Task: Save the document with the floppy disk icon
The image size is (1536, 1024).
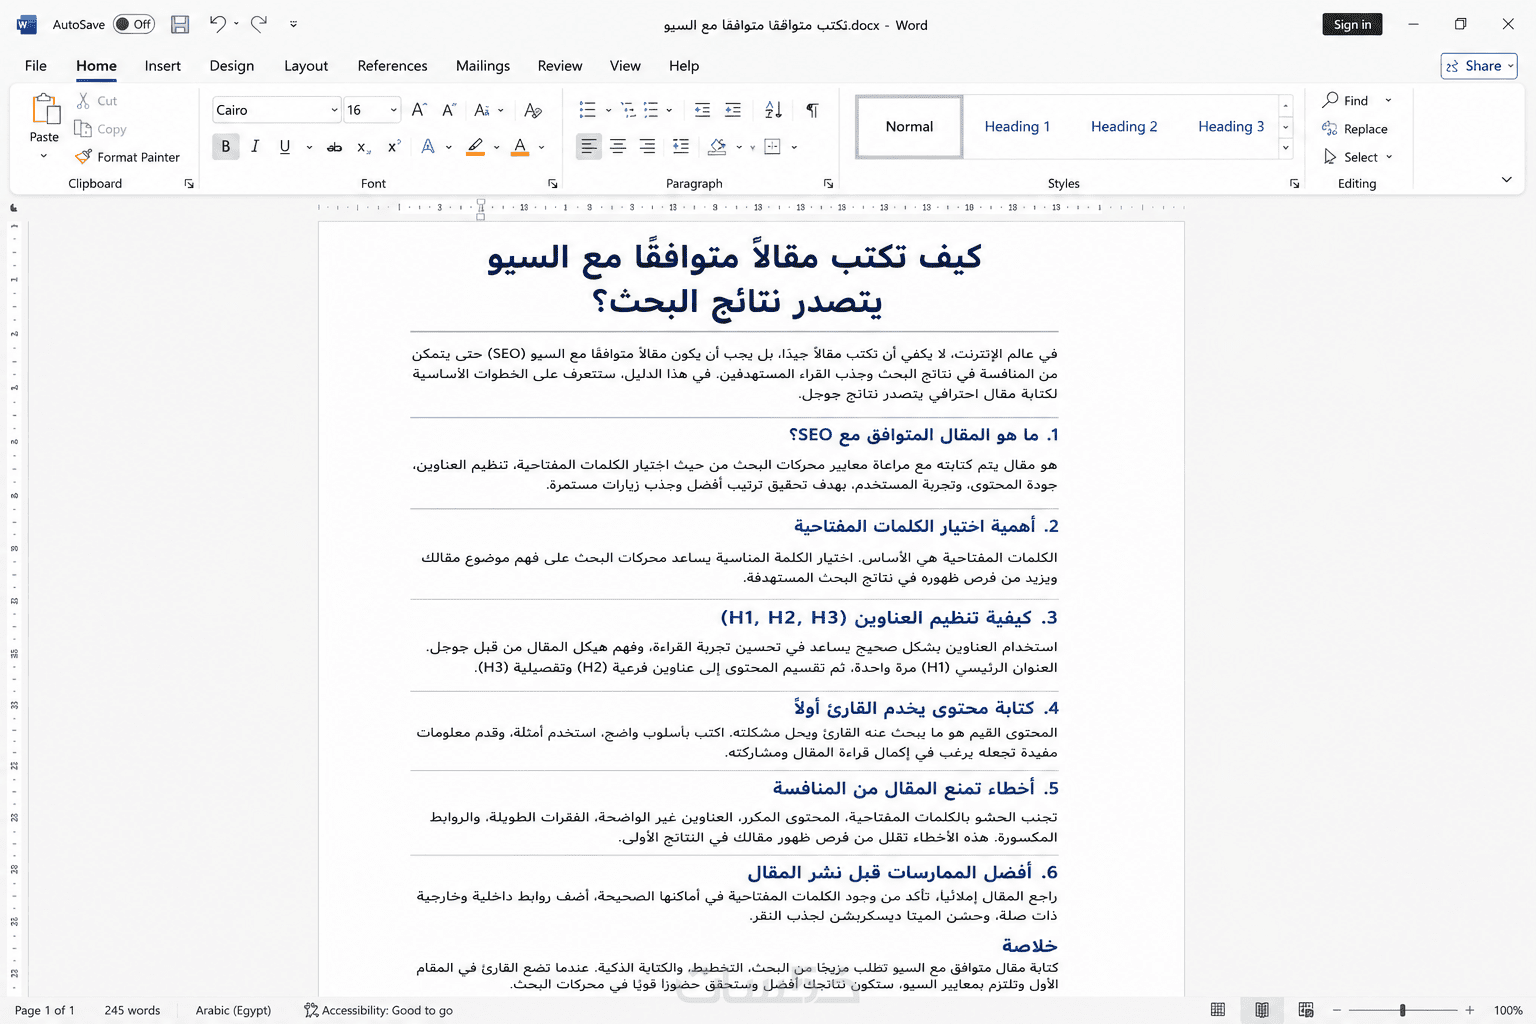Action: (x=180, y=24)
